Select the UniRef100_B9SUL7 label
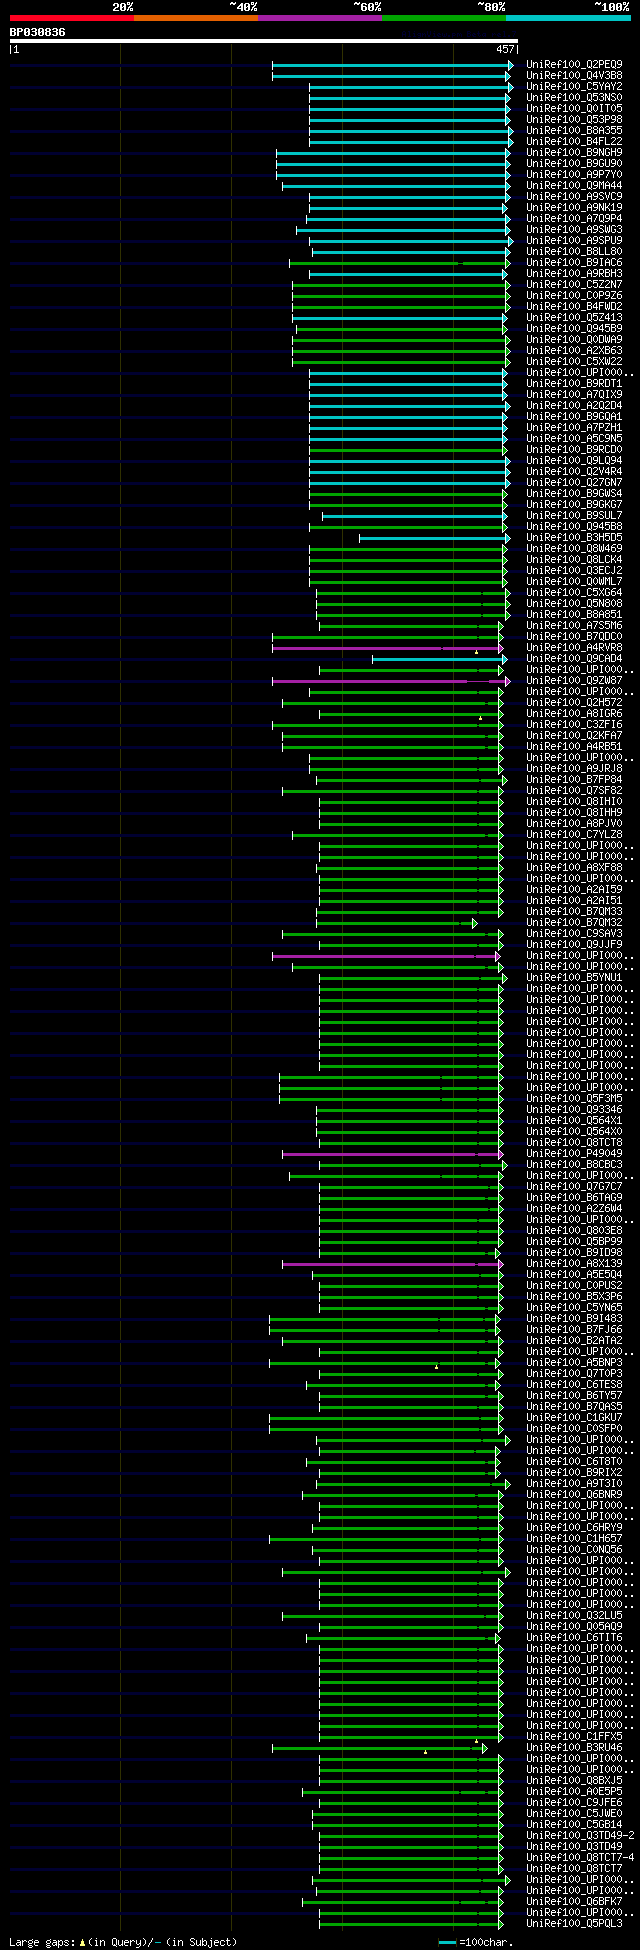Image resolution: width=640 pixels, height=1950 pixels. coord(574,515)
